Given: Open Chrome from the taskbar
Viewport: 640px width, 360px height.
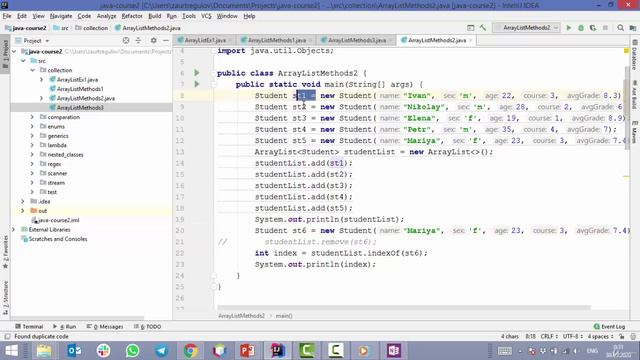Looking at the screenshot, I should [x=190, y=351].
